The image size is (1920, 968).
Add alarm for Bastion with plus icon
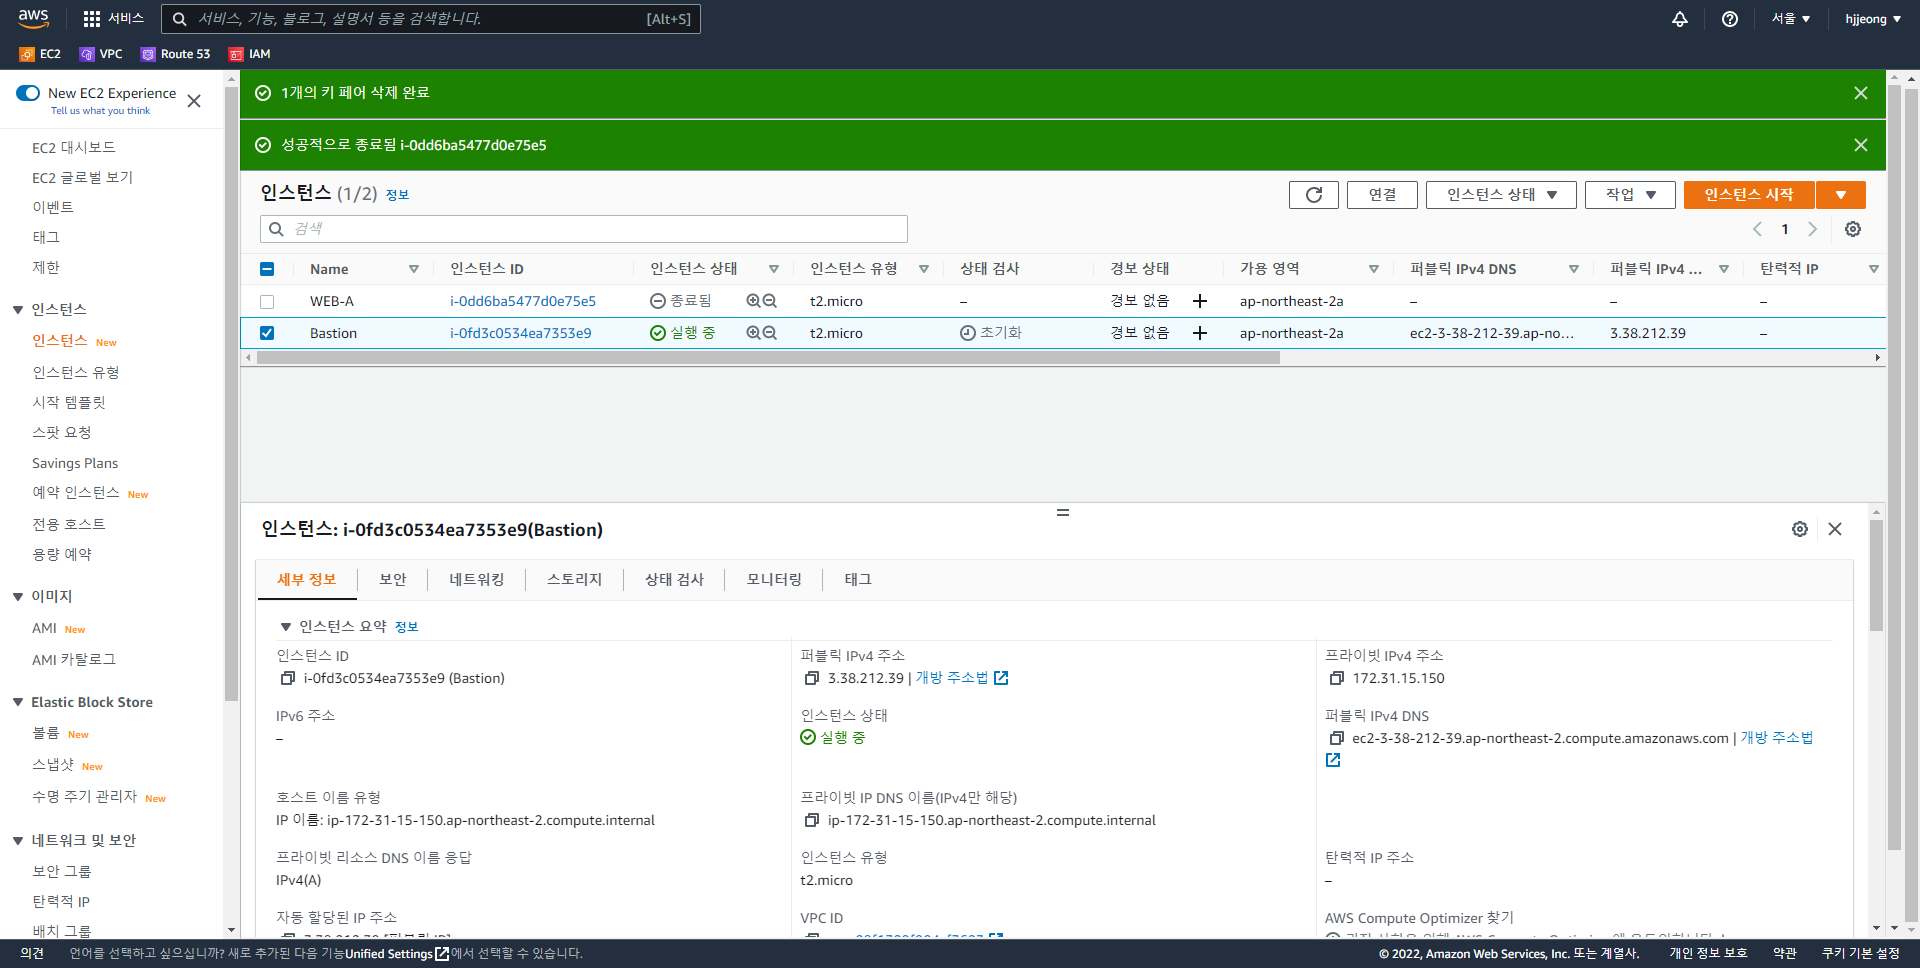click(x=1200, y=333)
